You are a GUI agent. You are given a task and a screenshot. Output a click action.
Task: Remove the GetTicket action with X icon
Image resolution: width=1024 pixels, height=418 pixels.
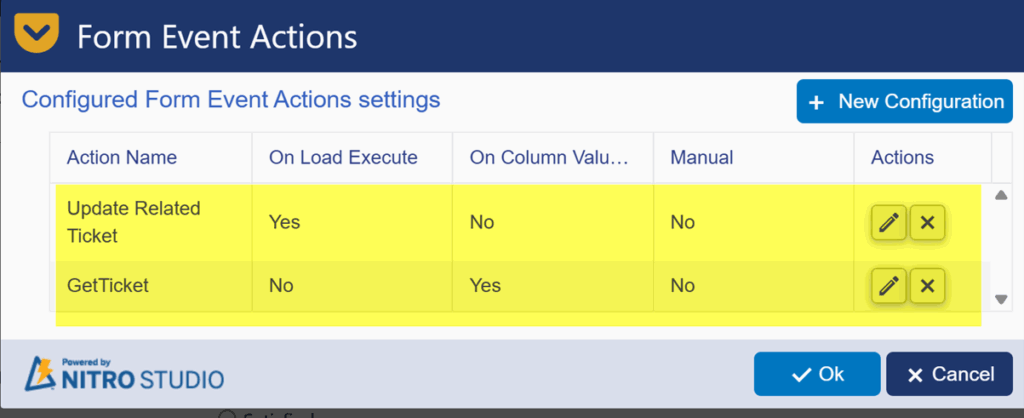pos(927,287)
